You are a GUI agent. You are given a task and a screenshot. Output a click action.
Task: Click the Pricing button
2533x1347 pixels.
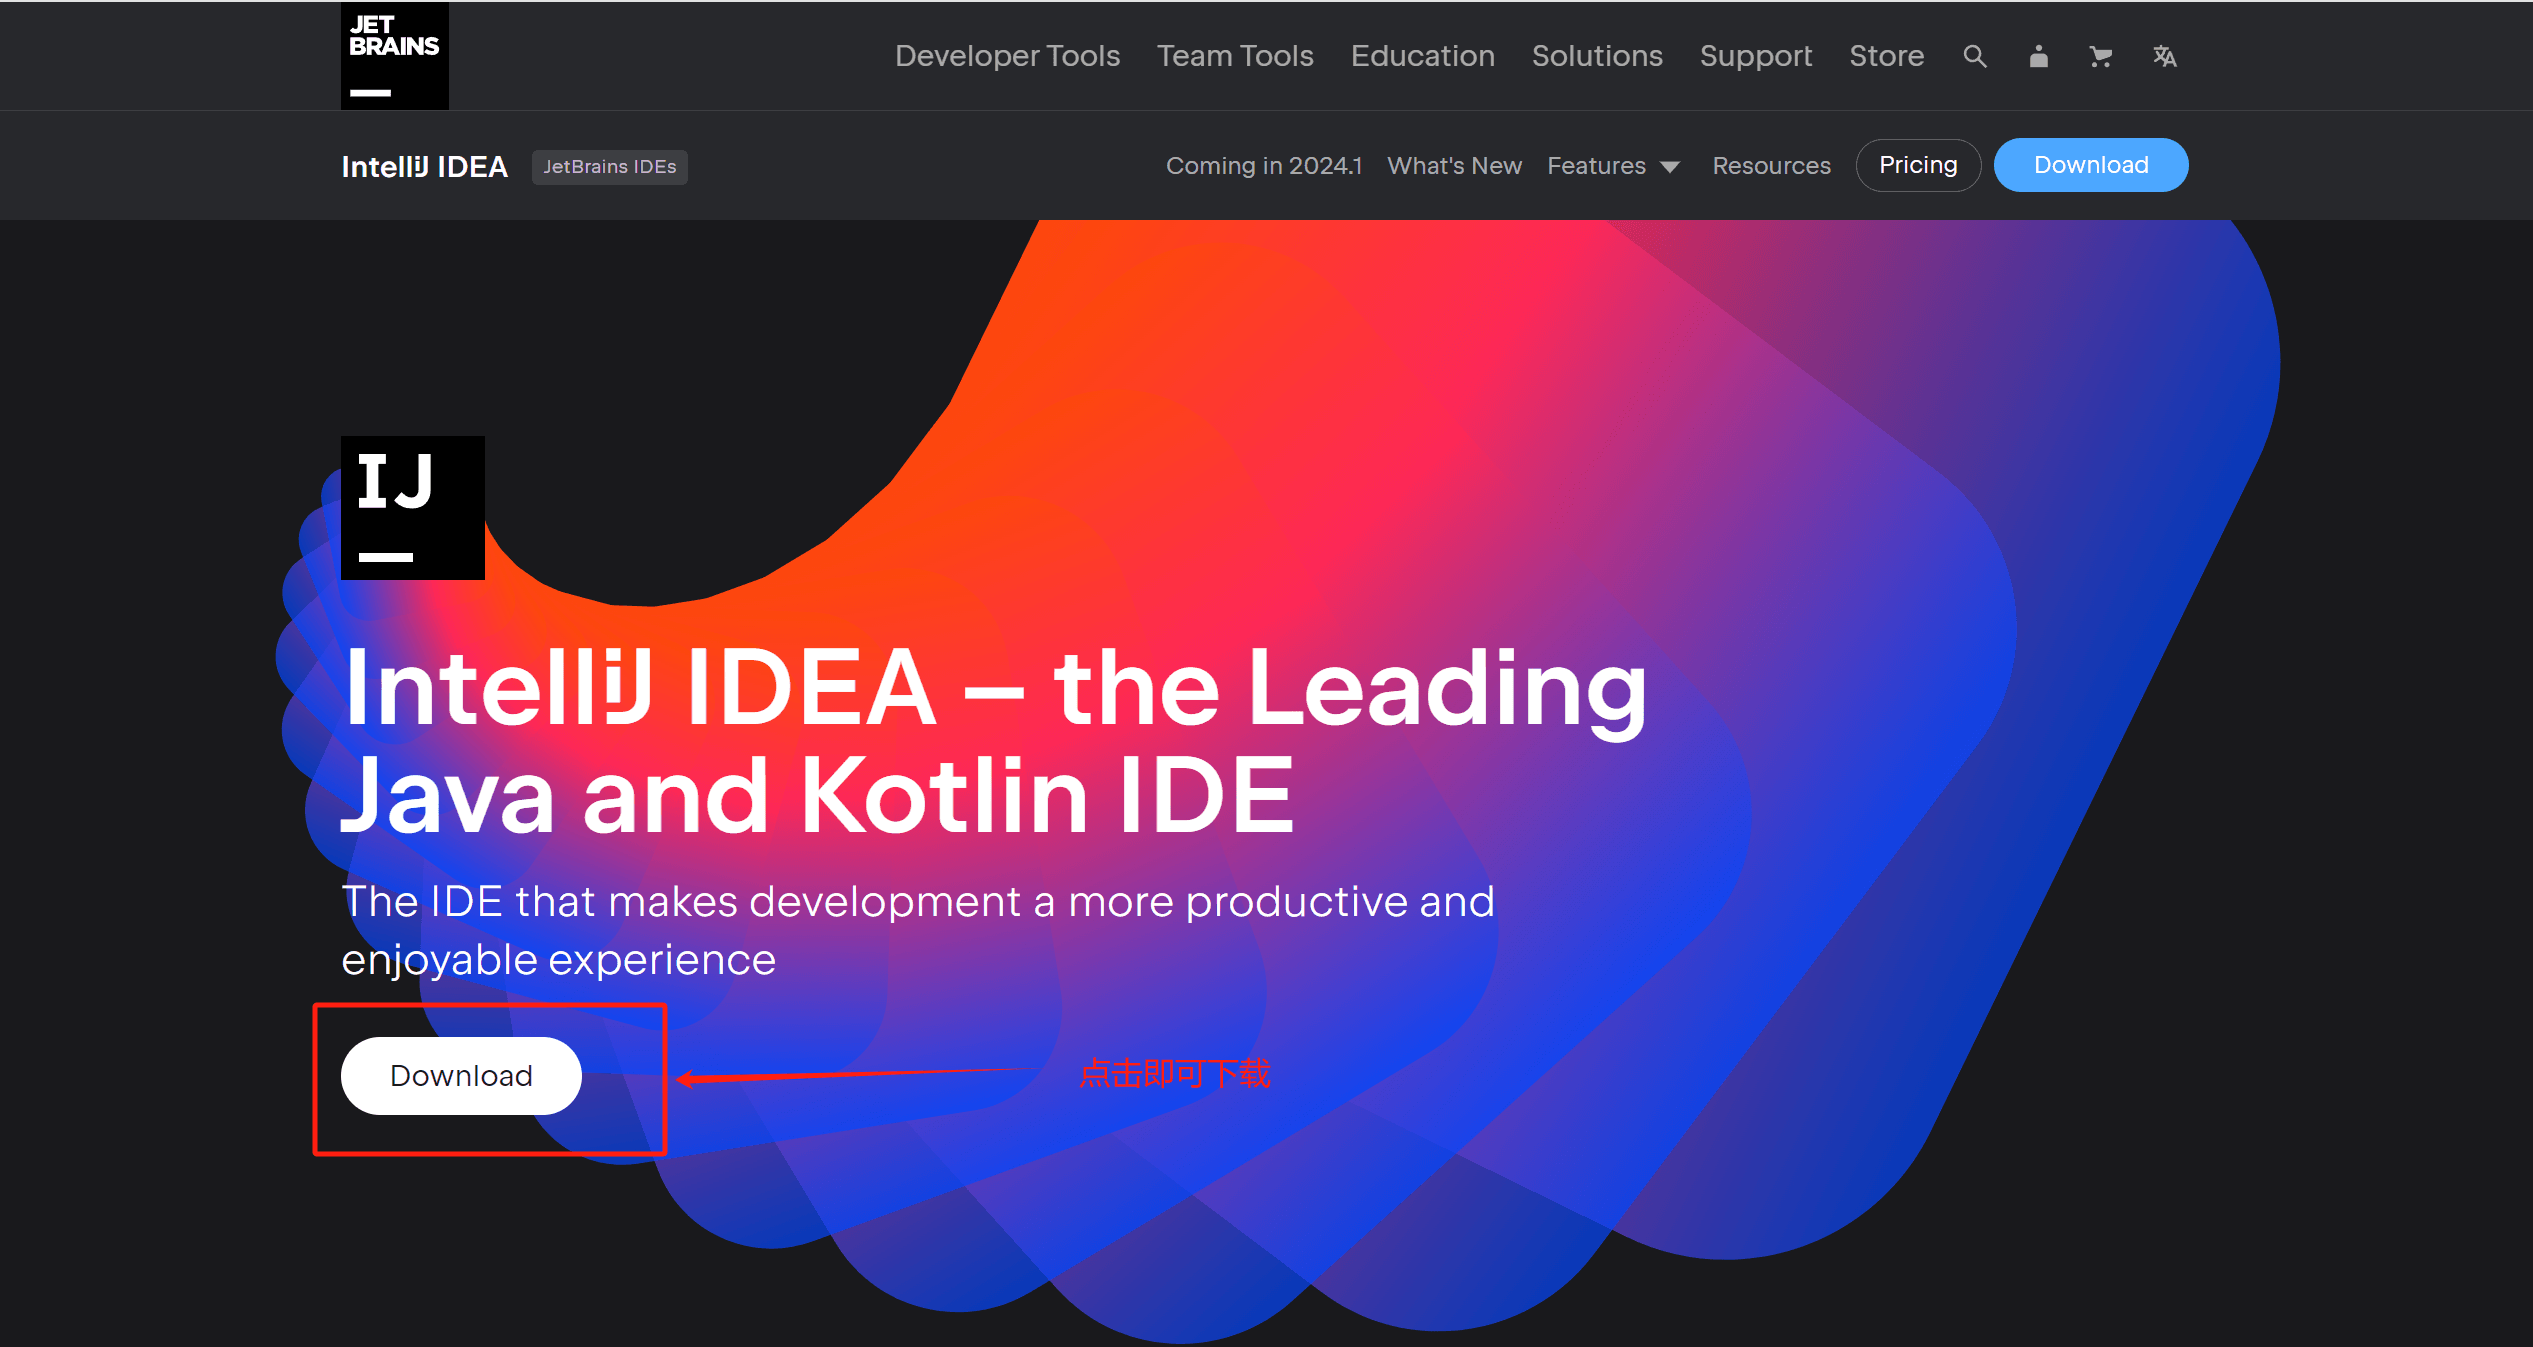1918,165
